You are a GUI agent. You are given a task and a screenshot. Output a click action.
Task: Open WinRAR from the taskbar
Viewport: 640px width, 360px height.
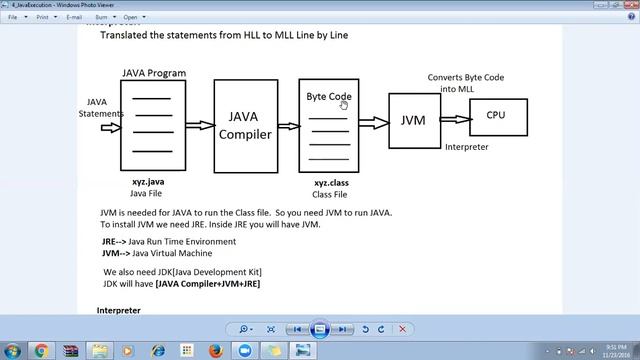(71, 351)
